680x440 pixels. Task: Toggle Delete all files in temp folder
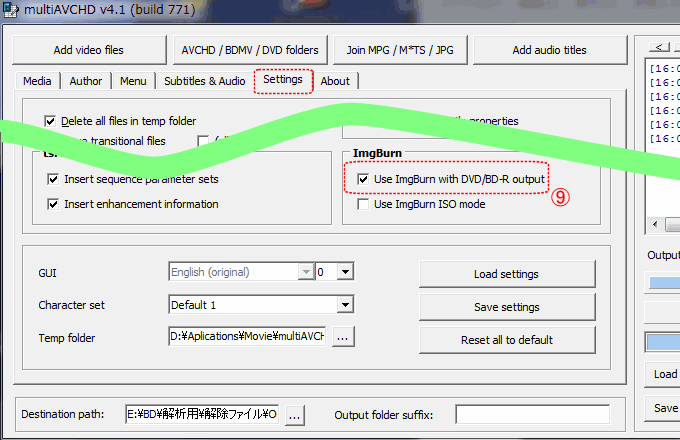(x=51, y=121)
